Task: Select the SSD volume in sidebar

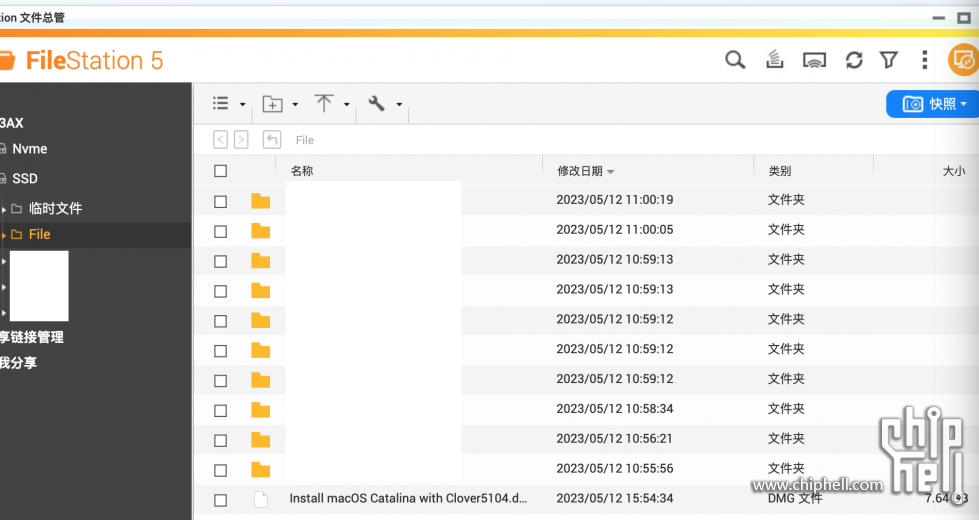Action: pos(25,179)
